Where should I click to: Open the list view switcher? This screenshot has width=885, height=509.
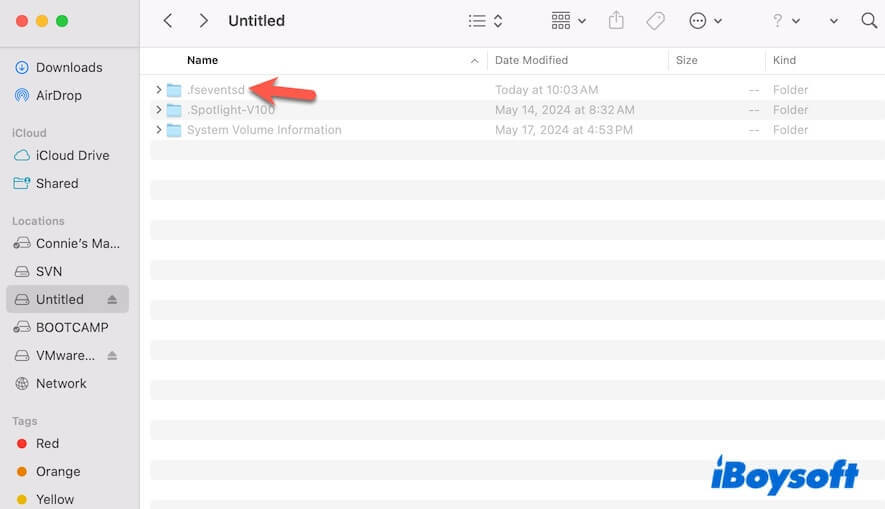pos(485,21)
